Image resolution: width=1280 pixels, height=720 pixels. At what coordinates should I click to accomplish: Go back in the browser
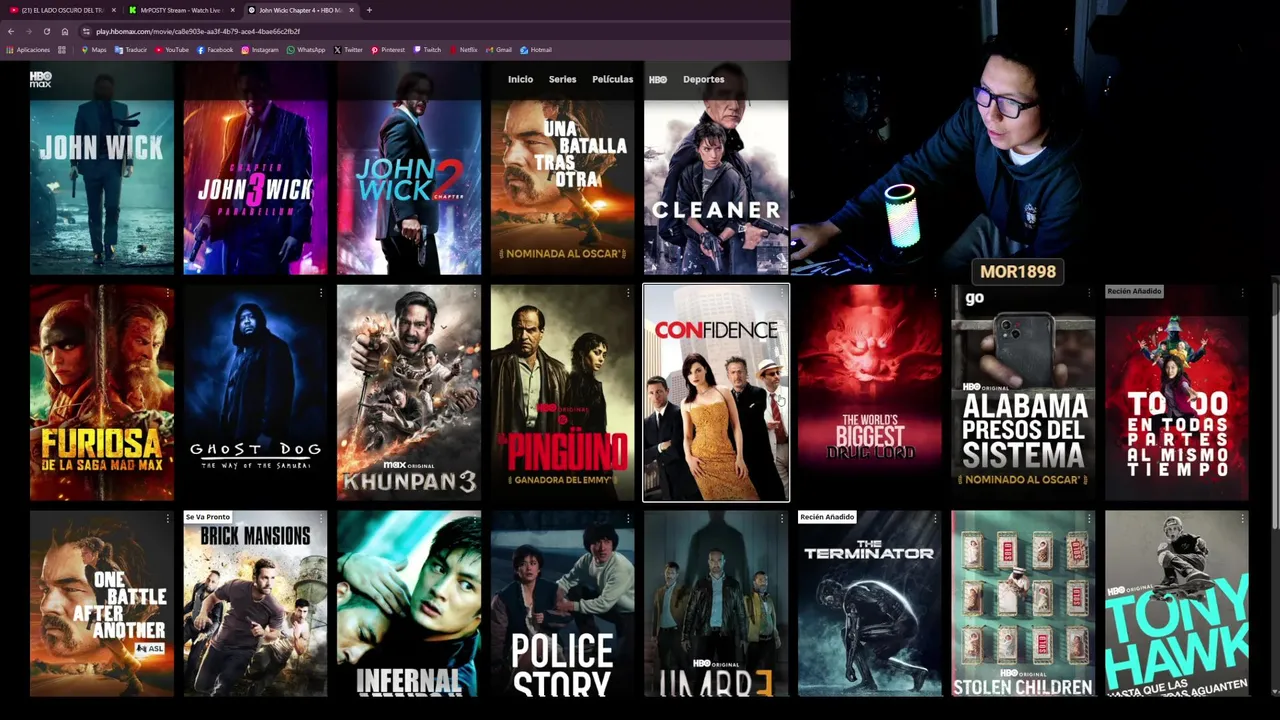coord(10,31)
